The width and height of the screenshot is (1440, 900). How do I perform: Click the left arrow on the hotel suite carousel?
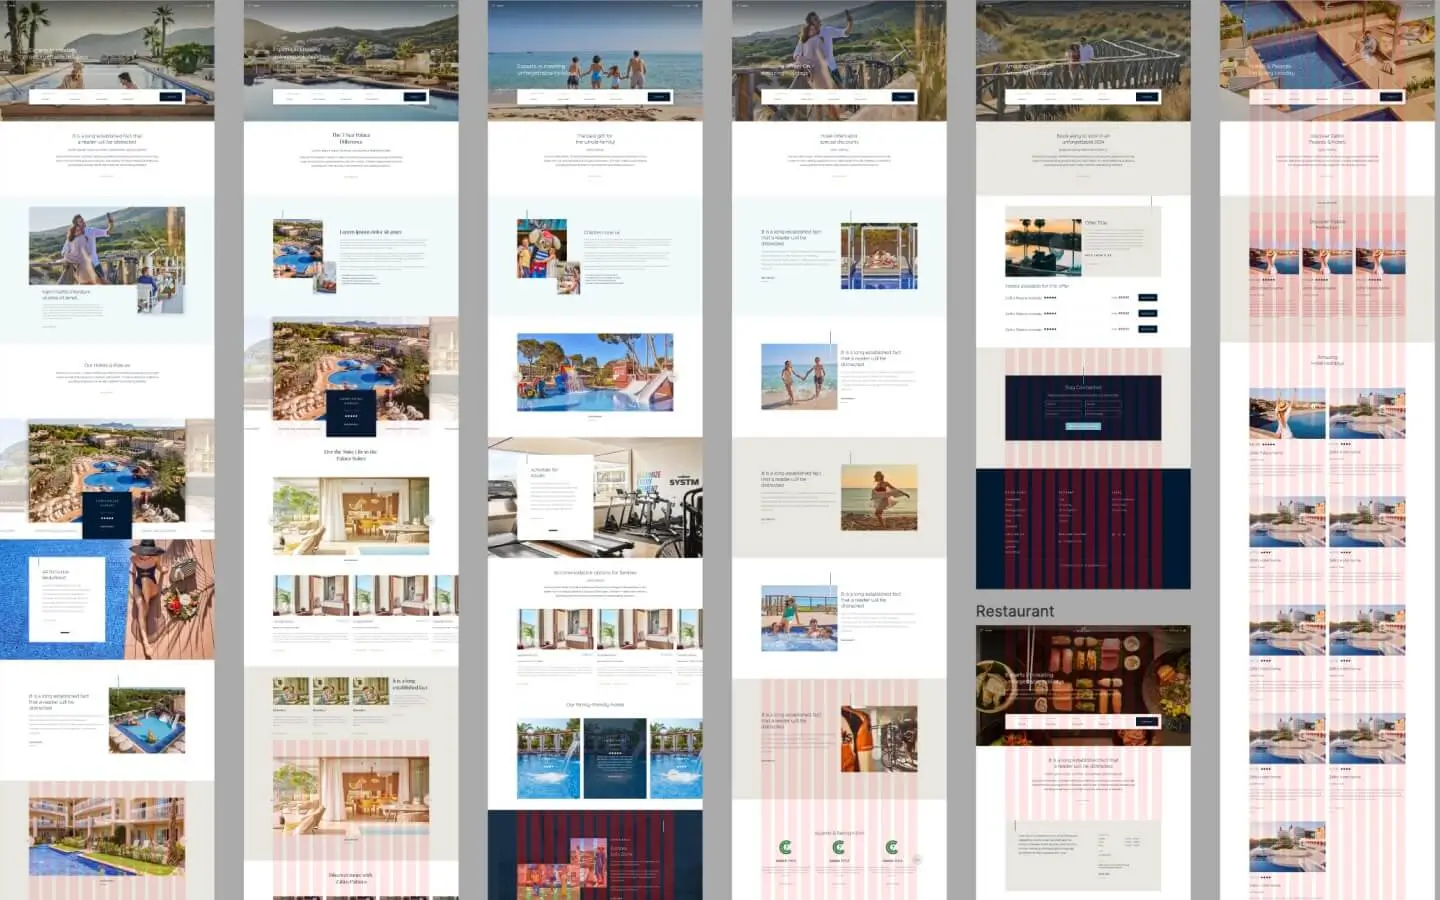(272, 520)
